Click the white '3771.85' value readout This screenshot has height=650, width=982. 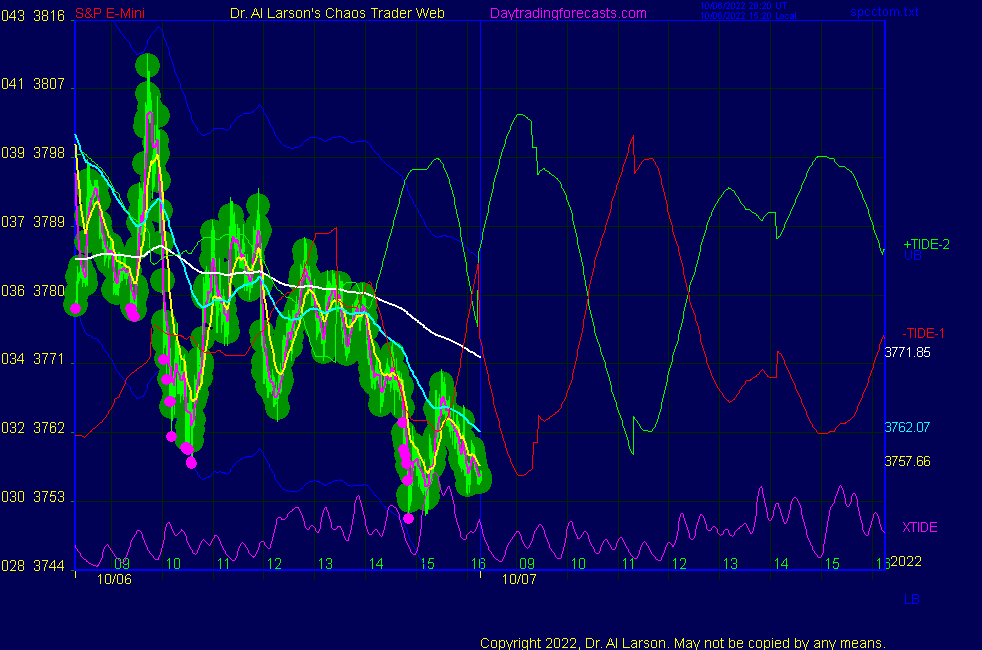pos(907,353)
